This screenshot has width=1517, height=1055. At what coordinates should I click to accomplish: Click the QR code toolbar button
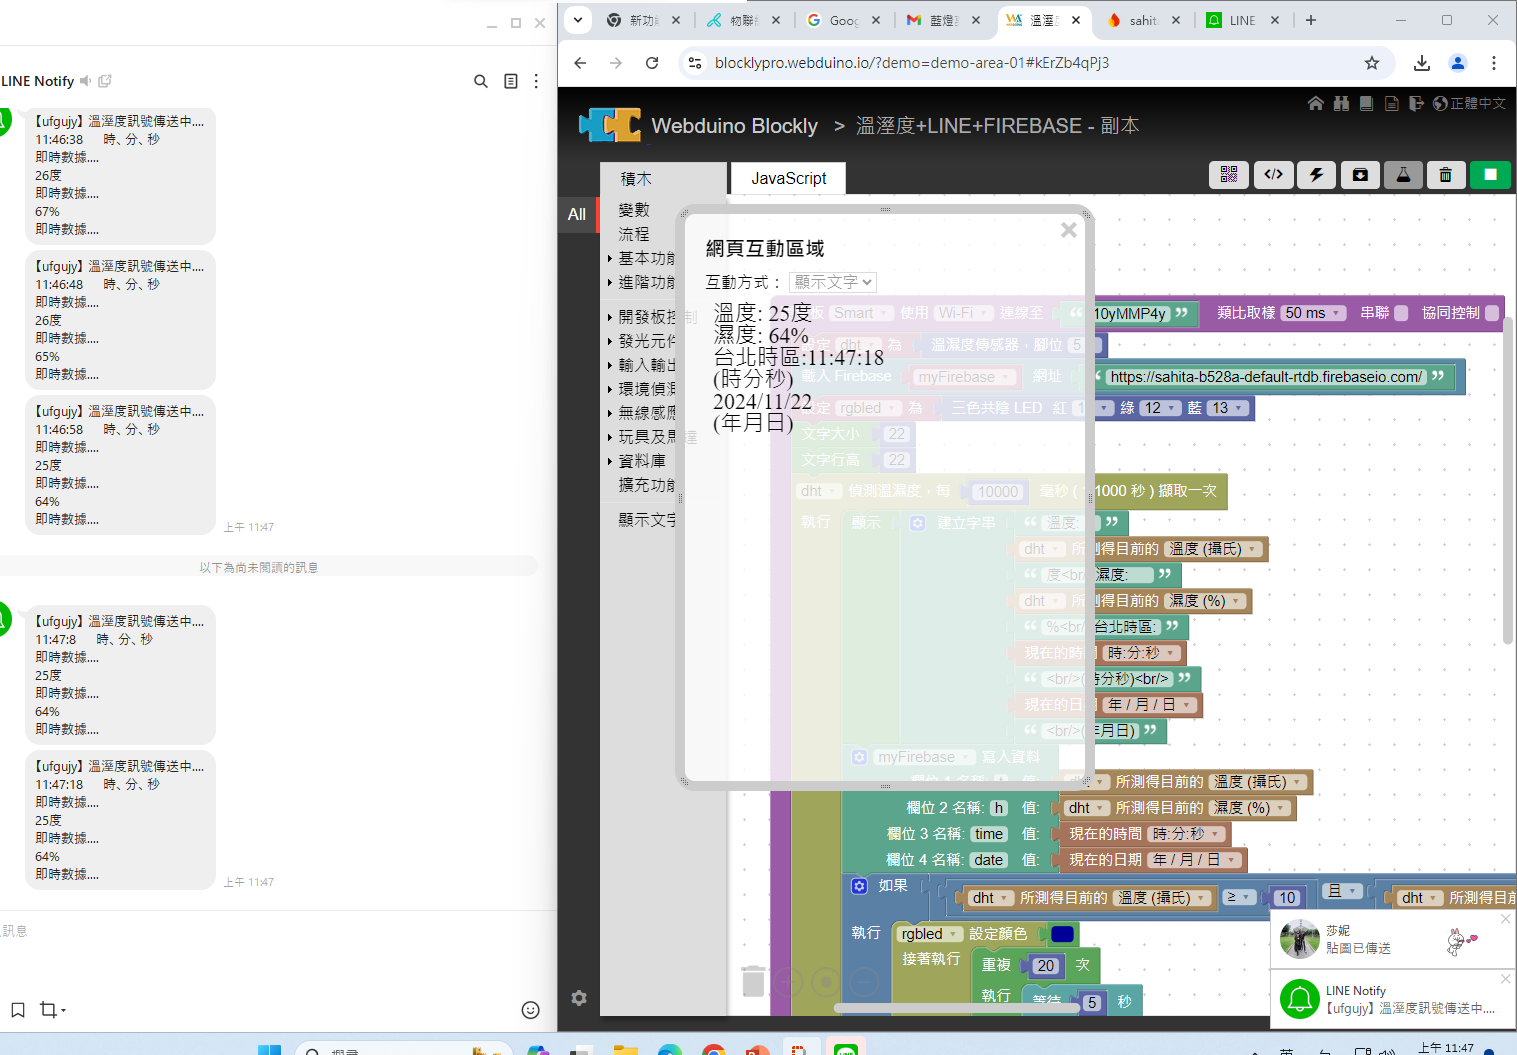click(1229, 175)
